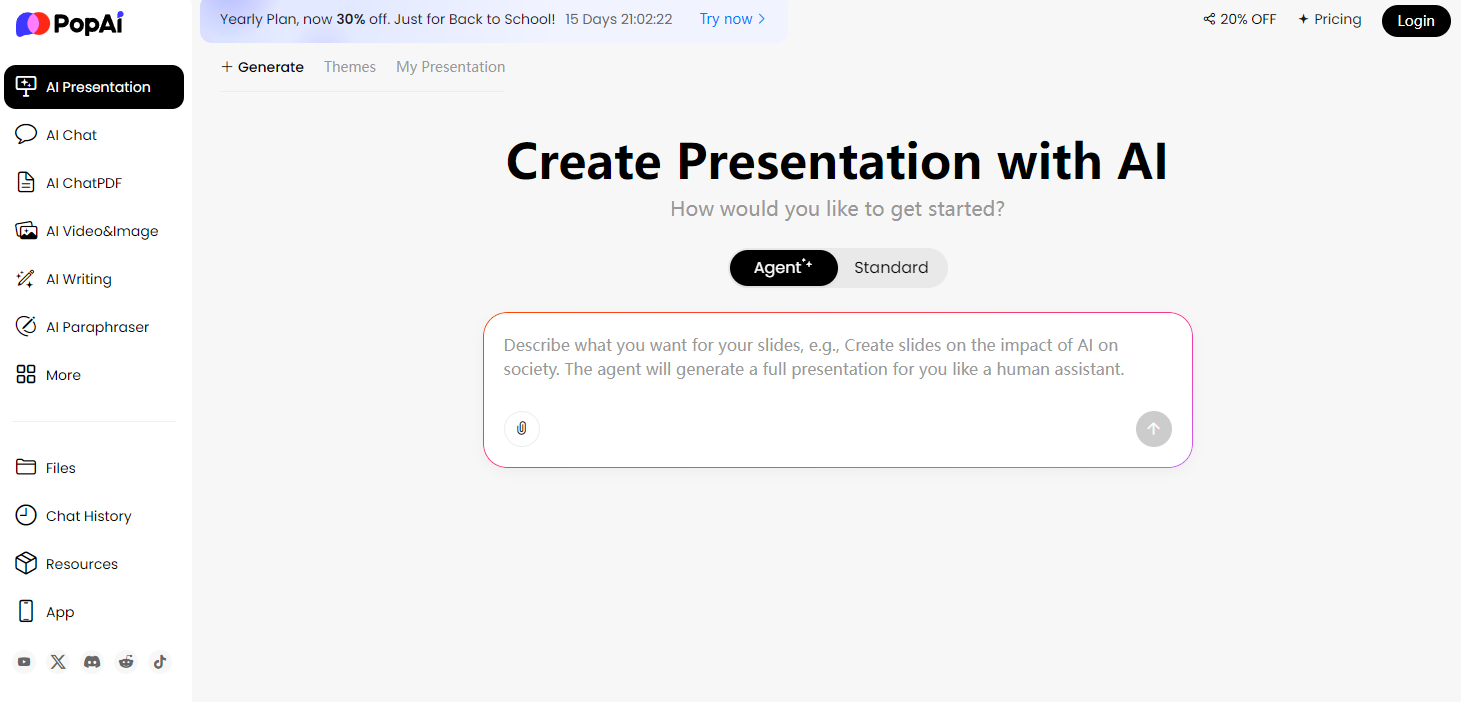Image resolution: width=1461 pixels, height=702 pixels.
Task: Attach a file with the paperclip icon
Action: (521, 428)
